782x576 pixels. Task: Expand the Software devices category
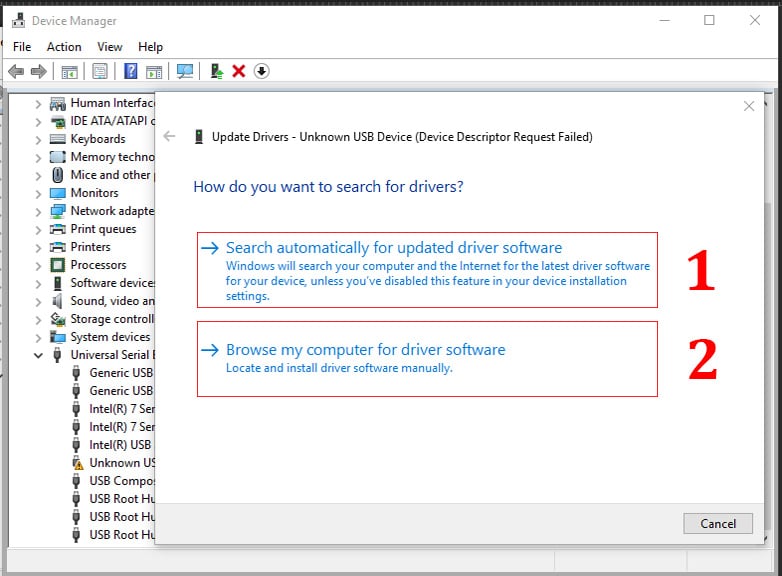(38, 283)
